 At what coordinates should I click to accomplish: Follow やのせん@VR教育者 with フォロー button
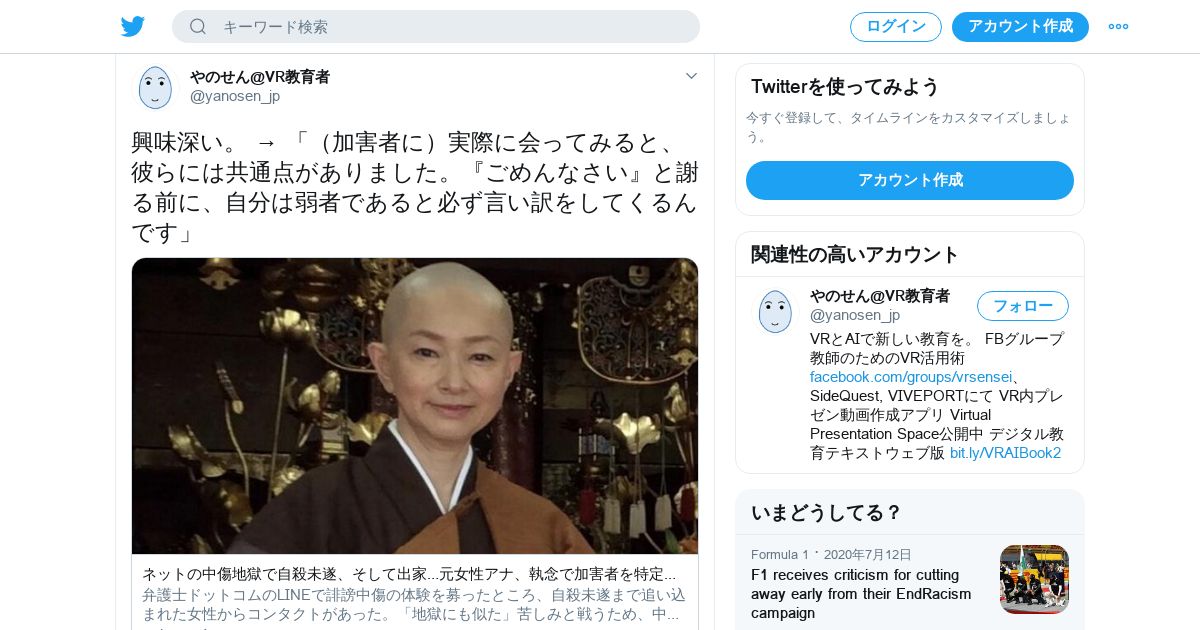1023,306
